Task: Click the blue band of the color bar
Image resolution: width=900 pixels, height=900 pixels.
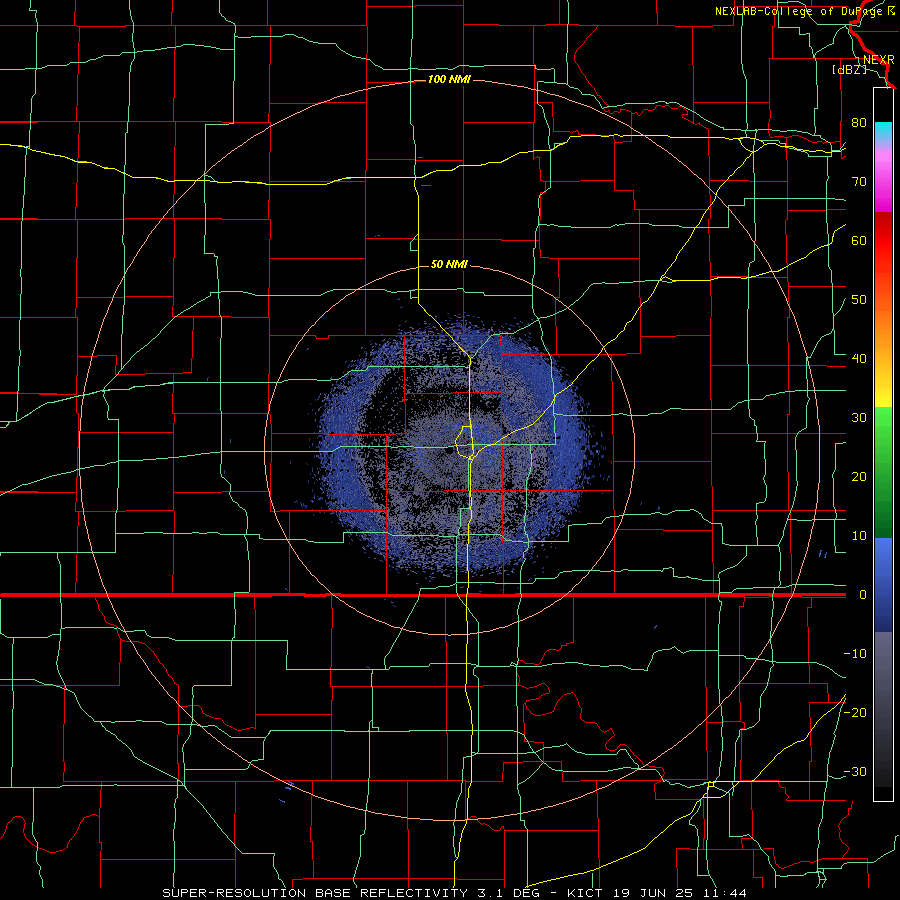Action: (x=883, y=584)
